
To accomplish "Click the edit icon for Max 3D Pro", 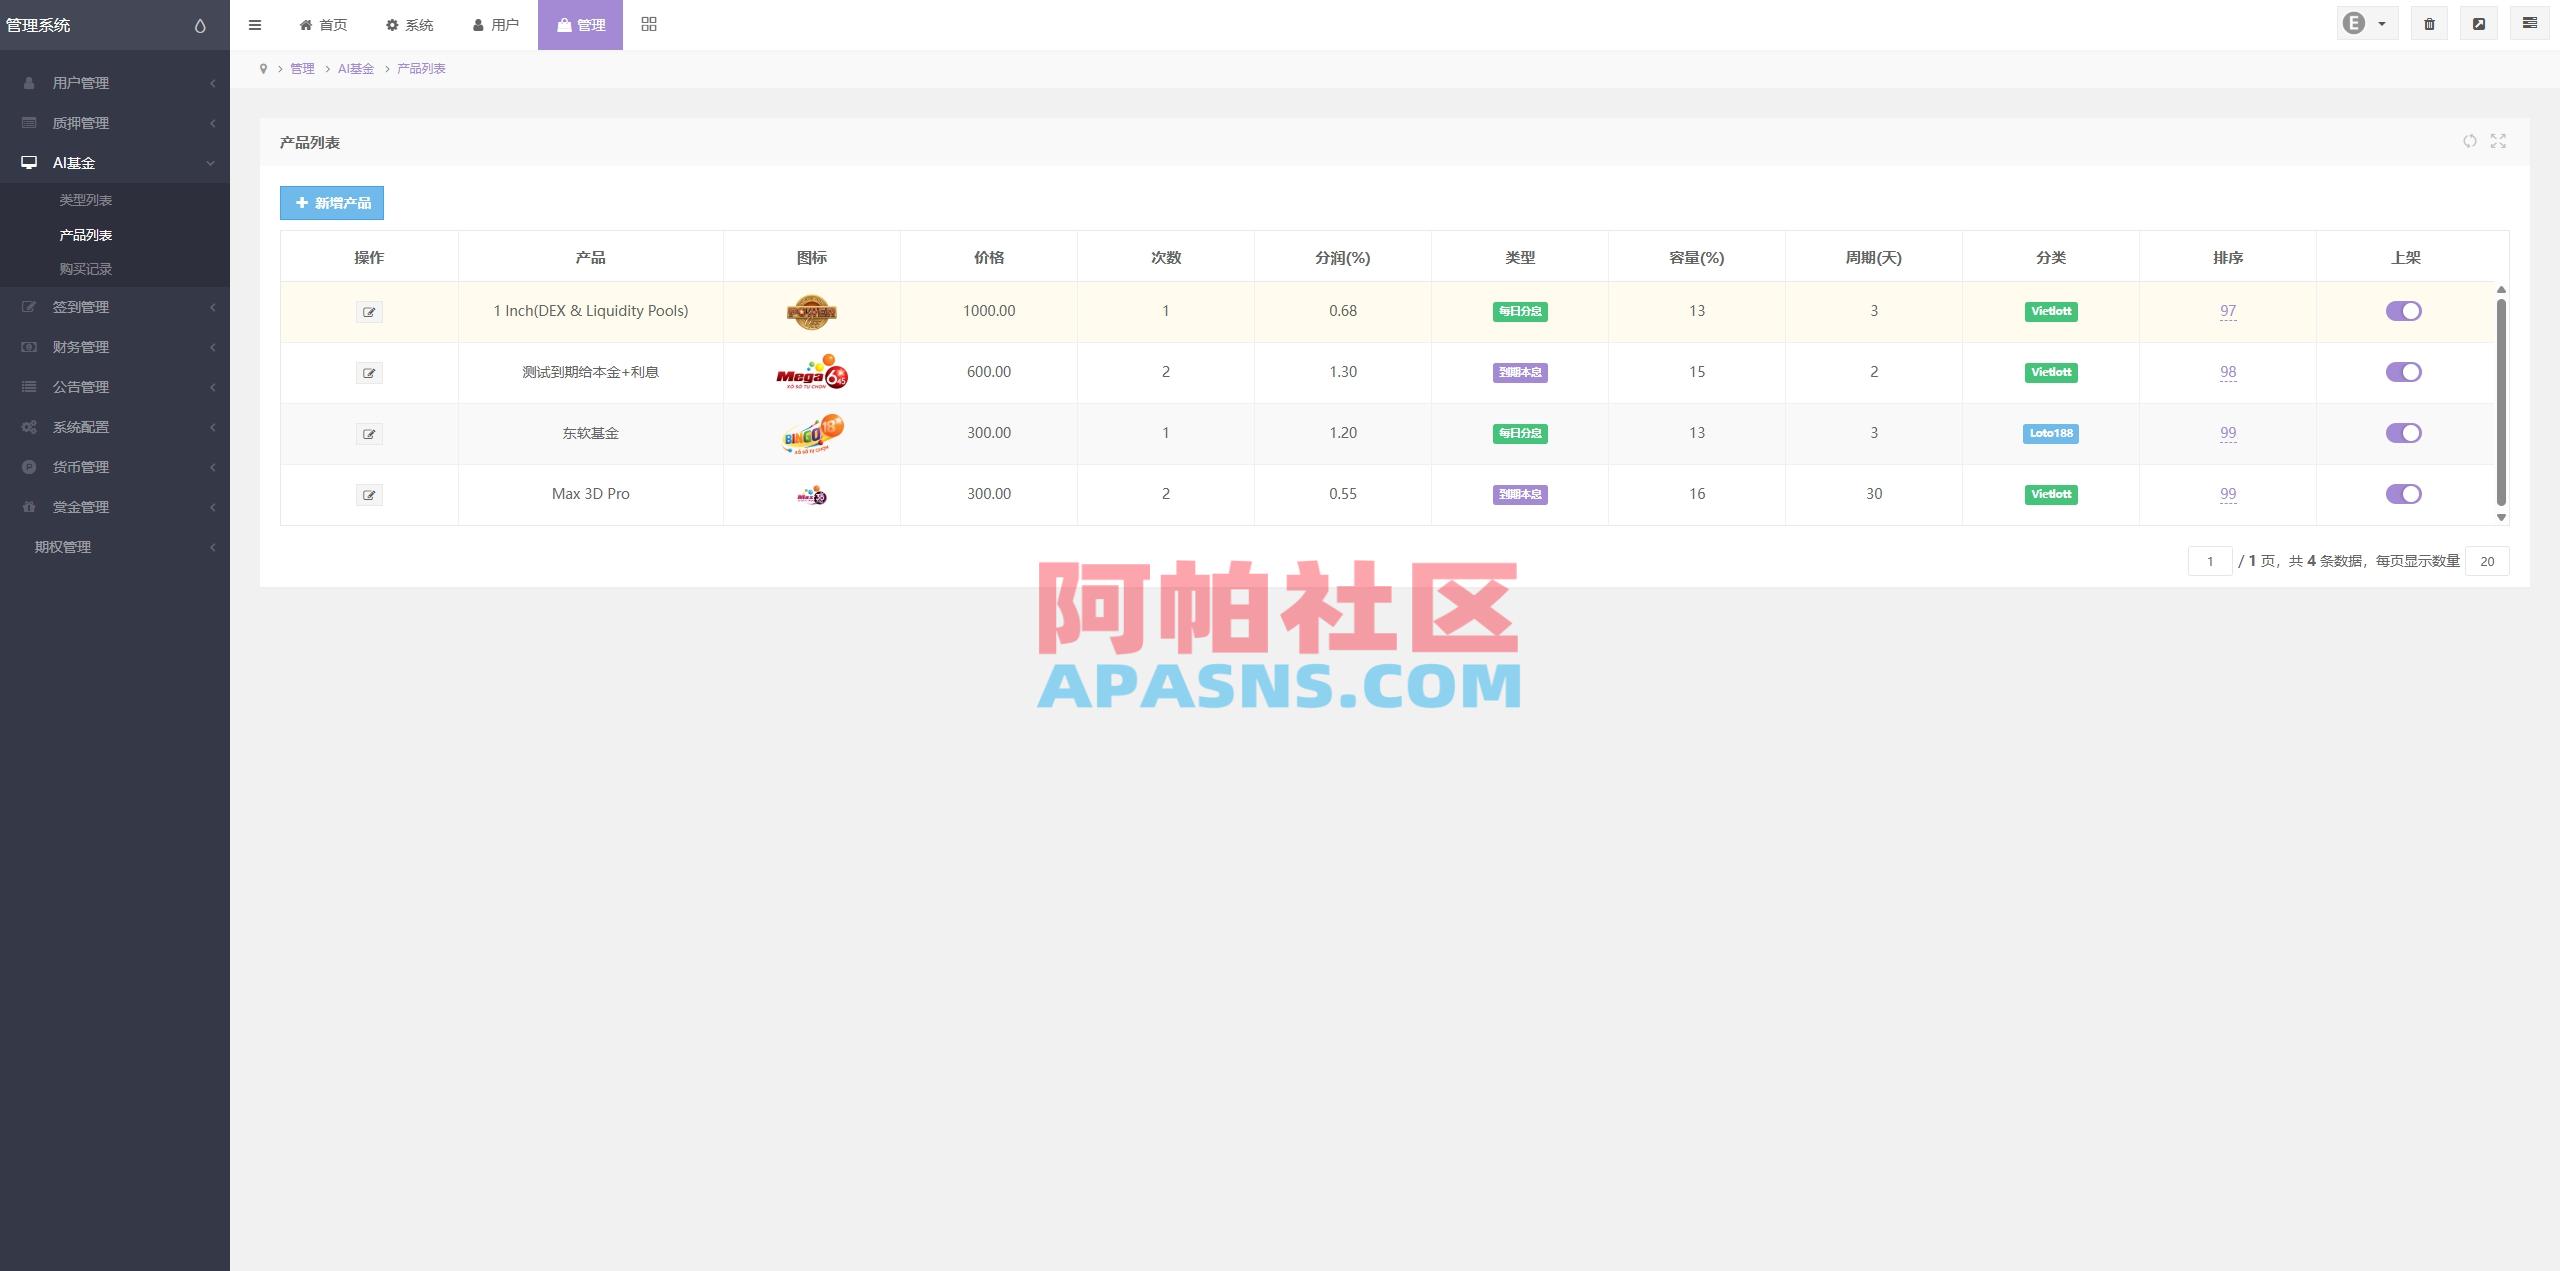I will (x=370, y=494).
